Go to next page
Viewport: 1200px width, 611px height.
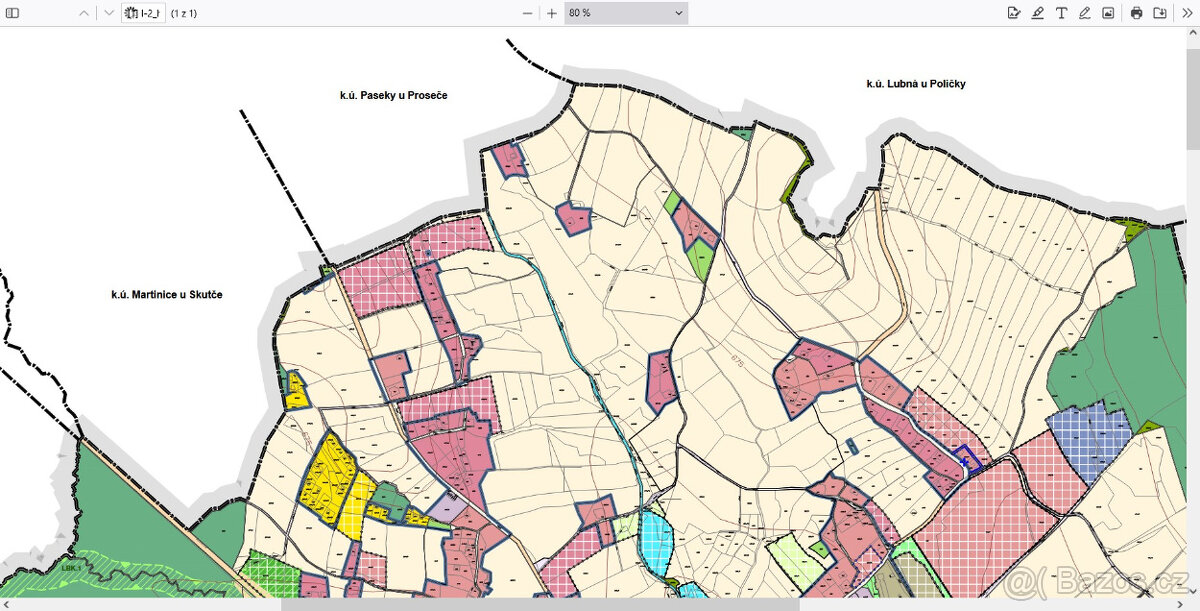[109, 13]
